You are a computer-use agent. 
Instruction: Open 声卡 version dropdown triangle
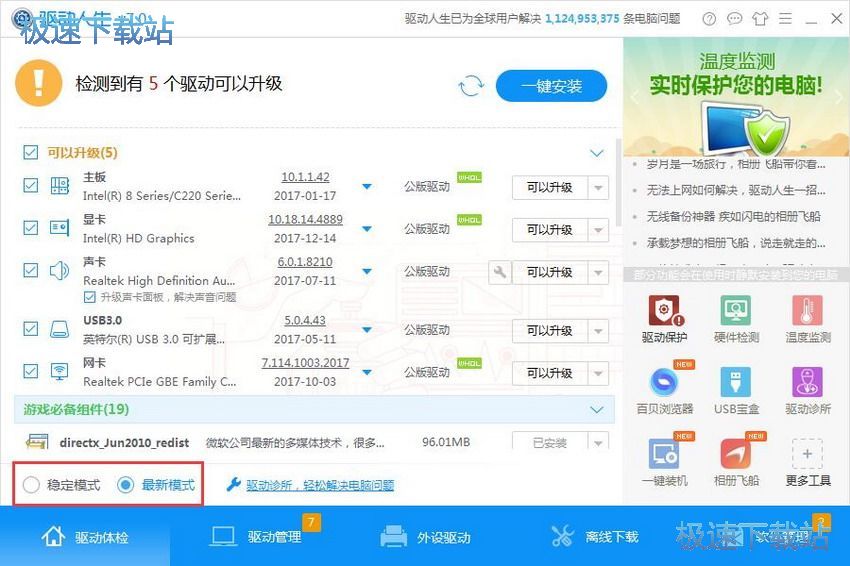367,271
